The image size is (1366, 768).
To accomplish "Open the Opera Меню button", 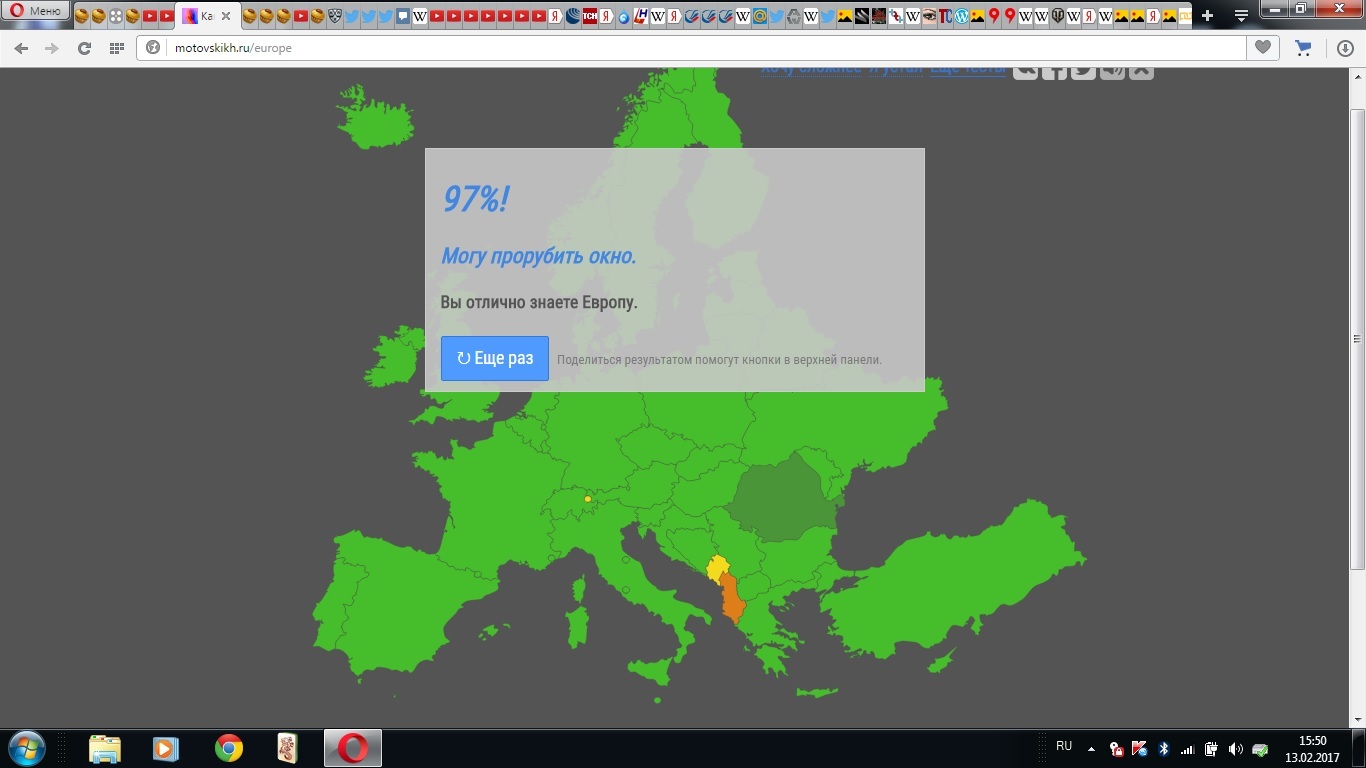I will pos(36,11).
